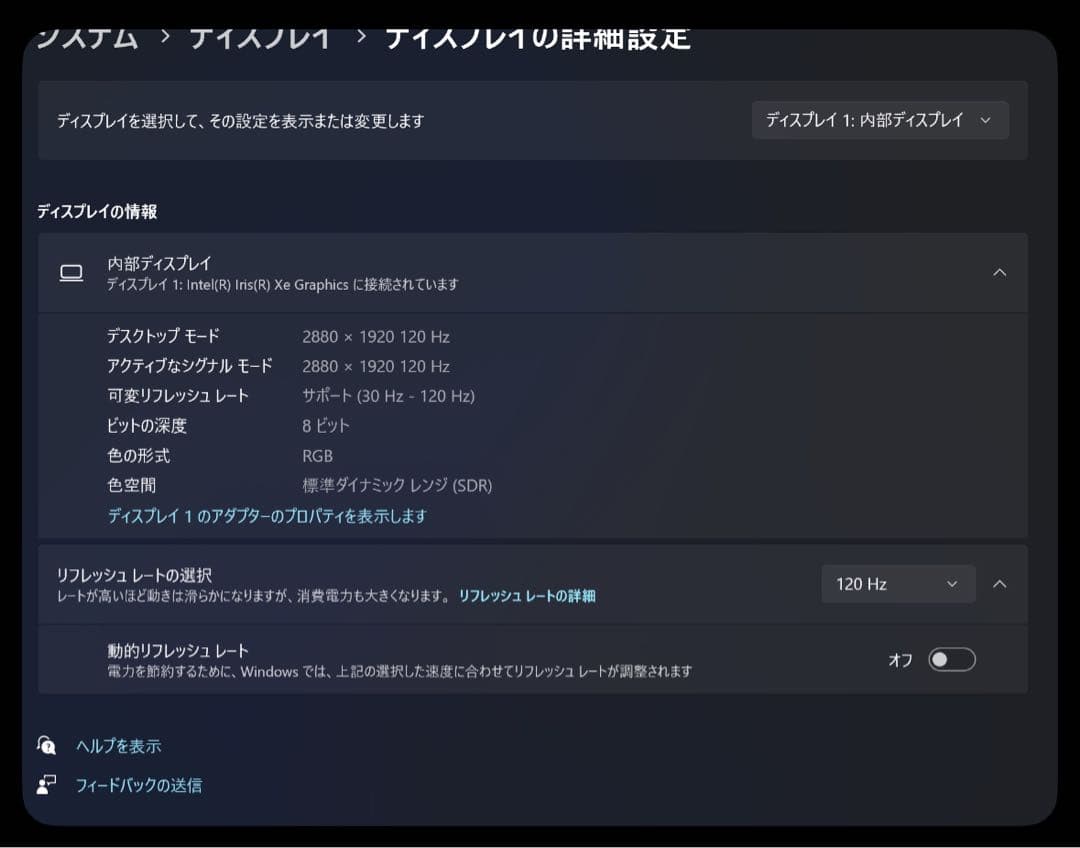Open the リフレッシュ レートの詳細 link

(x=527, y=595)
